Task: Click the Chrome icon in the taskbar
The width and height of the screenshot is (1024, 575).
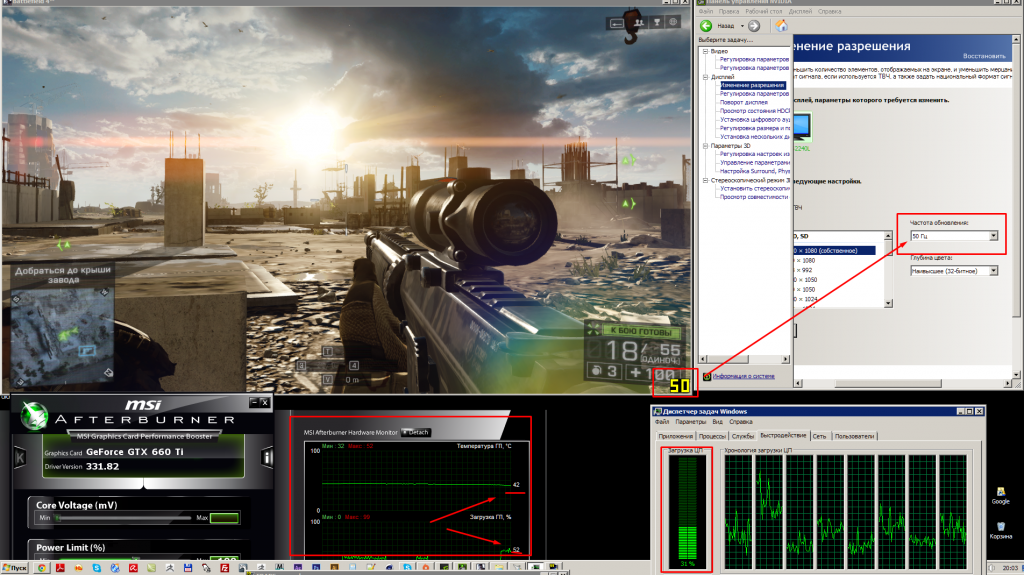Action: [x=41, y=567]
